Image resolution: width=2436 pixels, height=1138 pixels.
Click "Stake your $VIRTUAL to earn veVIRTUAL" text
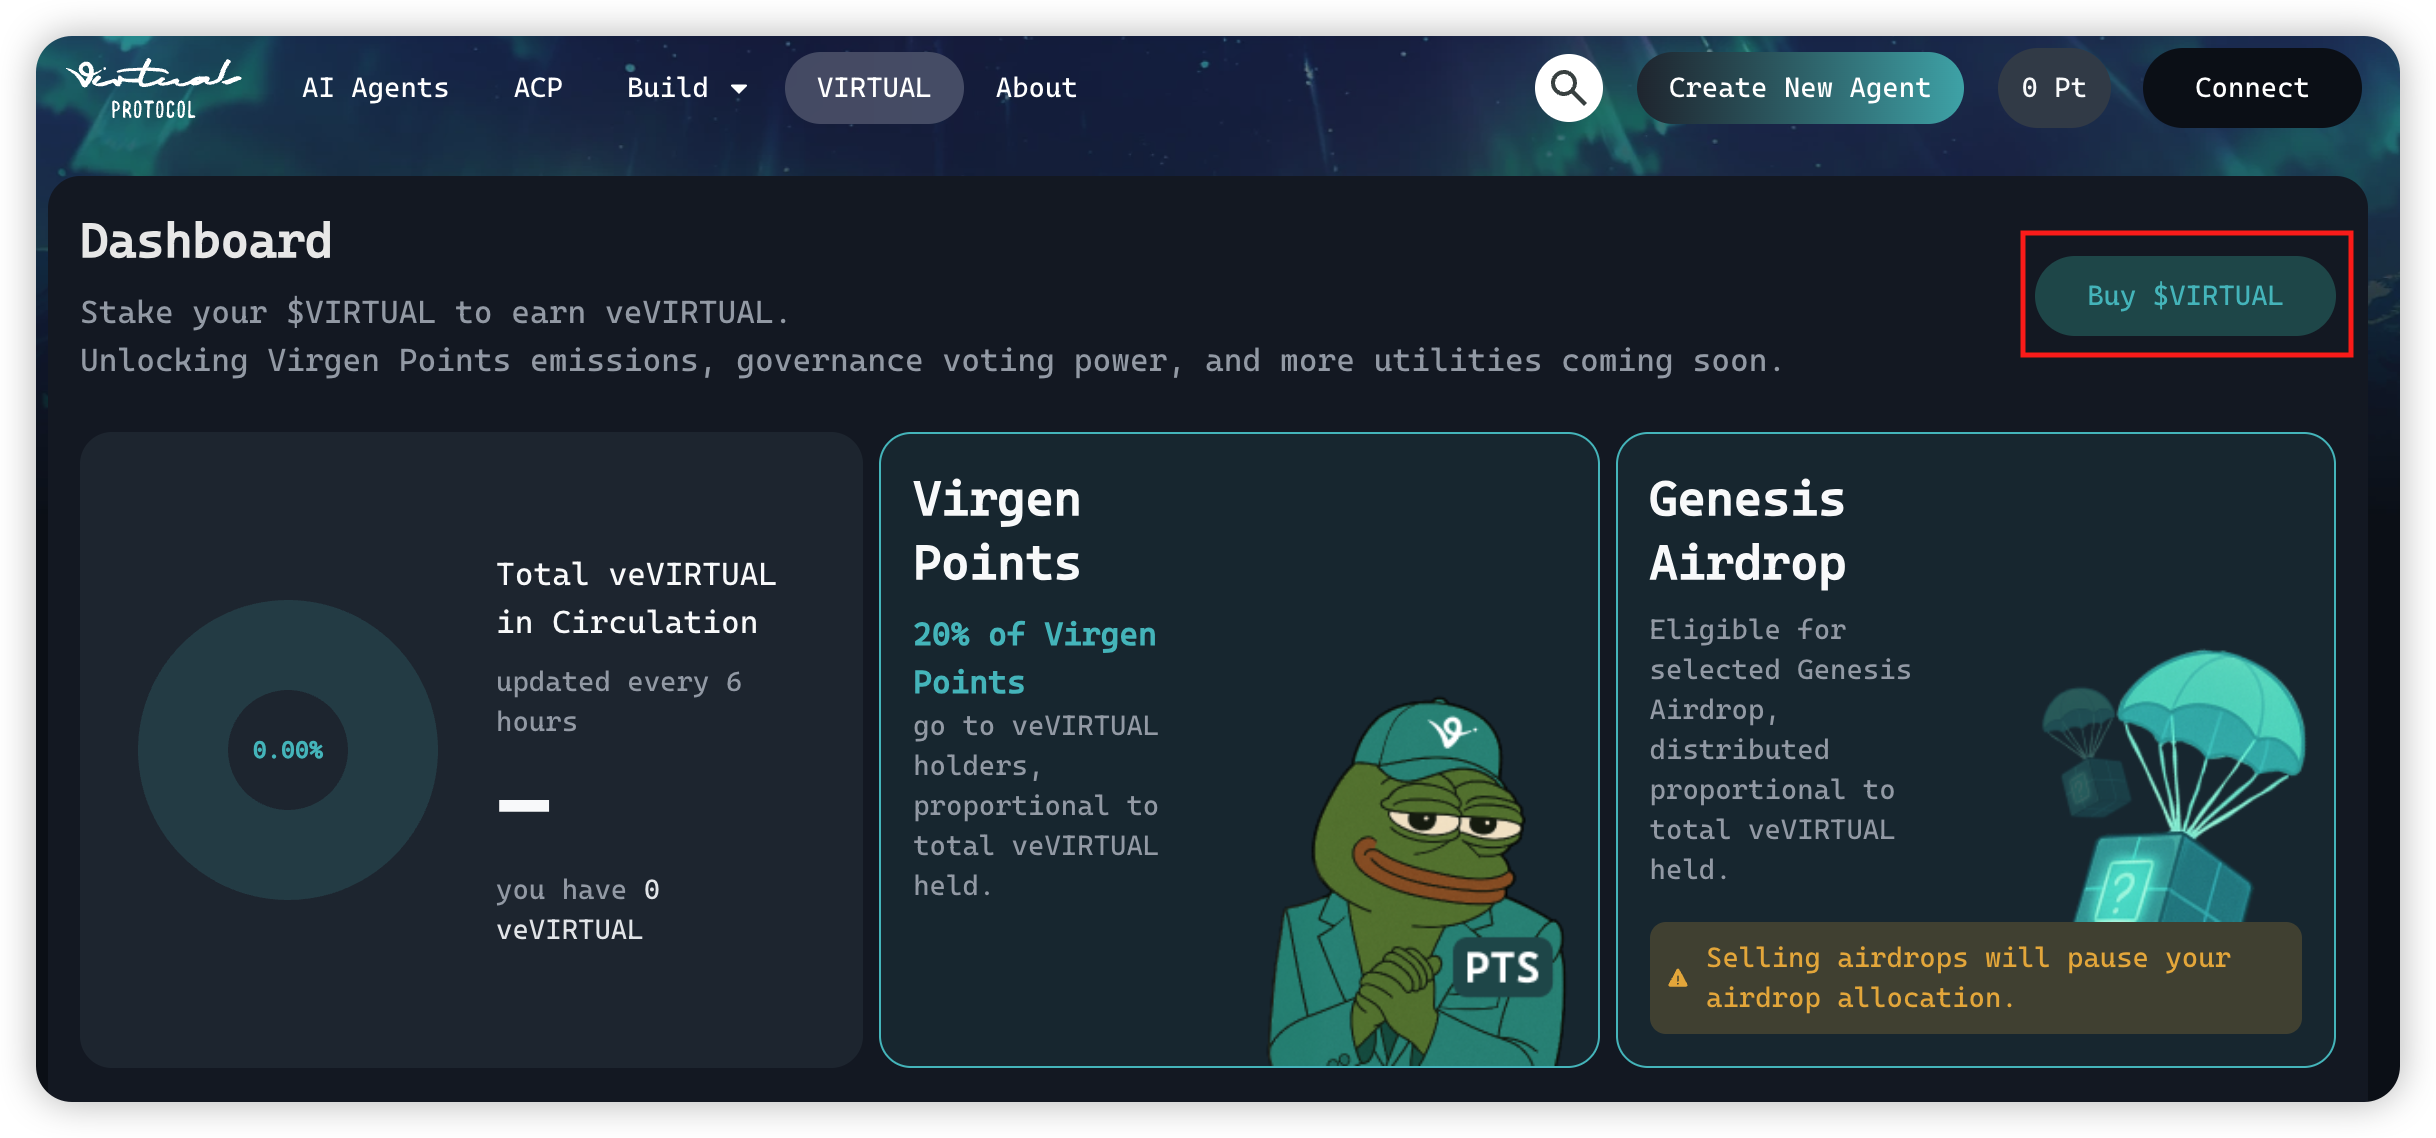tap(435, 313)
